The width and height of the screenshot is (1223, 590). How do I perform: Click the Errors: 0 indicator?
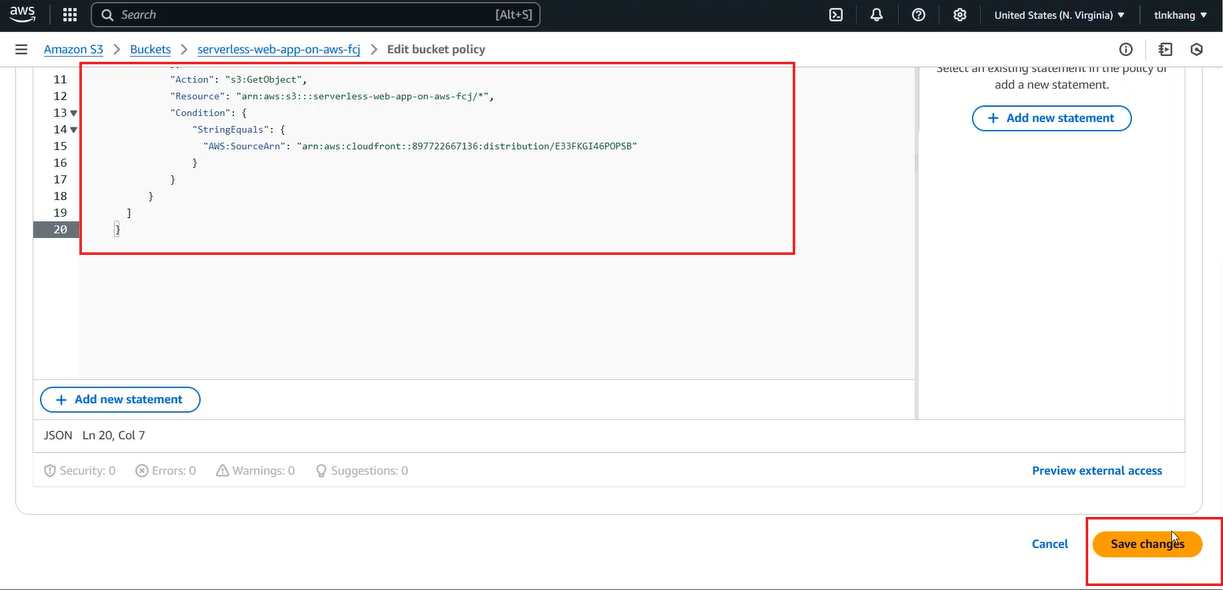[x=166, y=470]
